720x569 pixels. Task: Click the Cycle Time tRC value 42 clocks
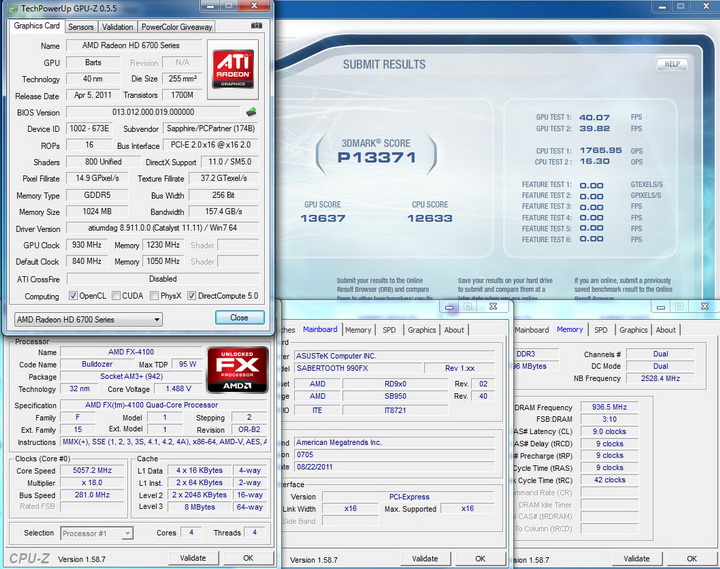[x=609, y=480]
